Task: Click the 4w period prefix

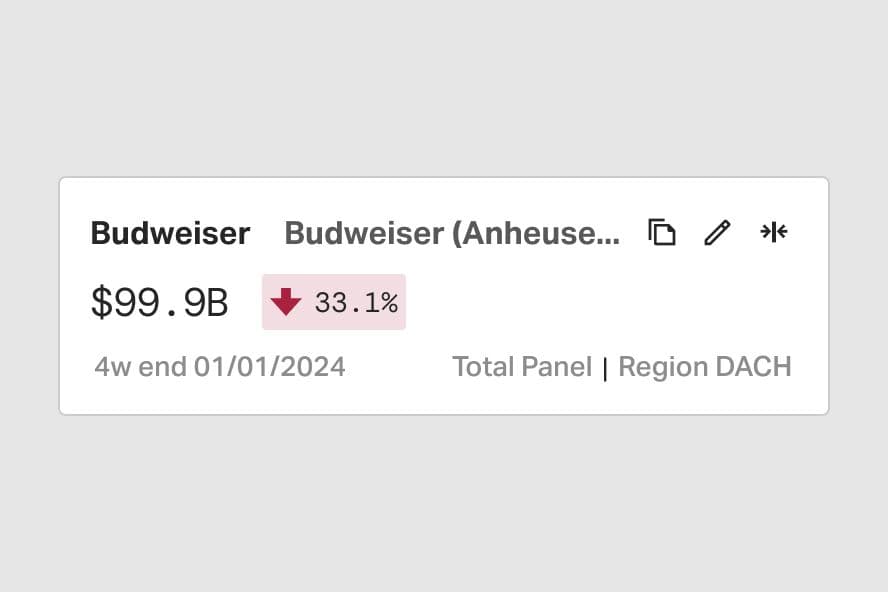Action: click(x=112, y=367)
